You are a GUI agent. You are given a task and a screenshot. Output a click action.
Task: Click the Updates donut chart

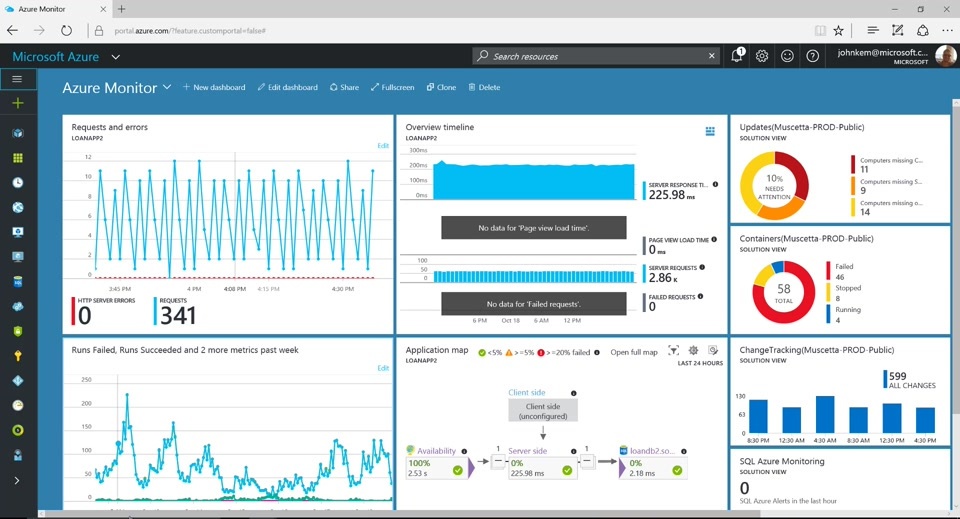pos(774,185)
